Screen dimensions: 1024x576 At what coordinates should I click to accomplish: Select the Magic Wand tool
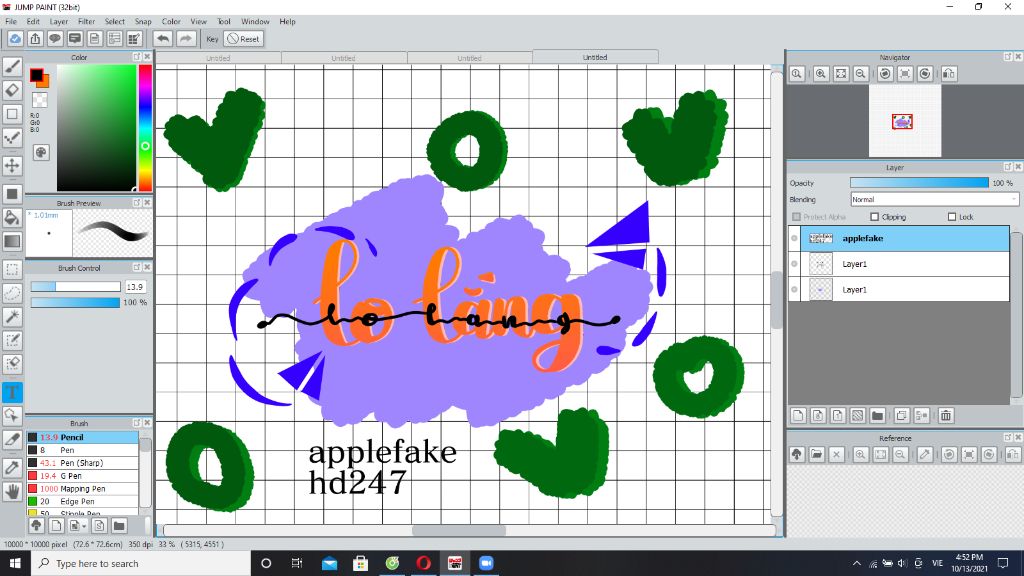[x=12, y=317]
